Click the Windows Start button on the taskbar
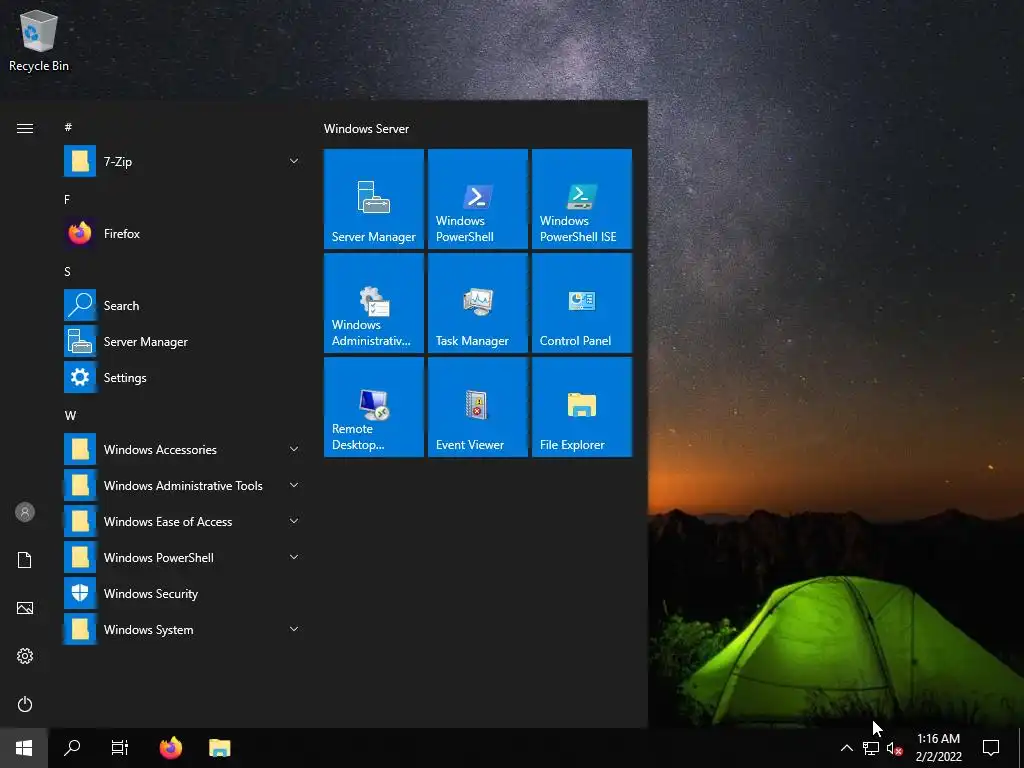This screenshot has height=768, width=1024. click(x=24, y=748)
